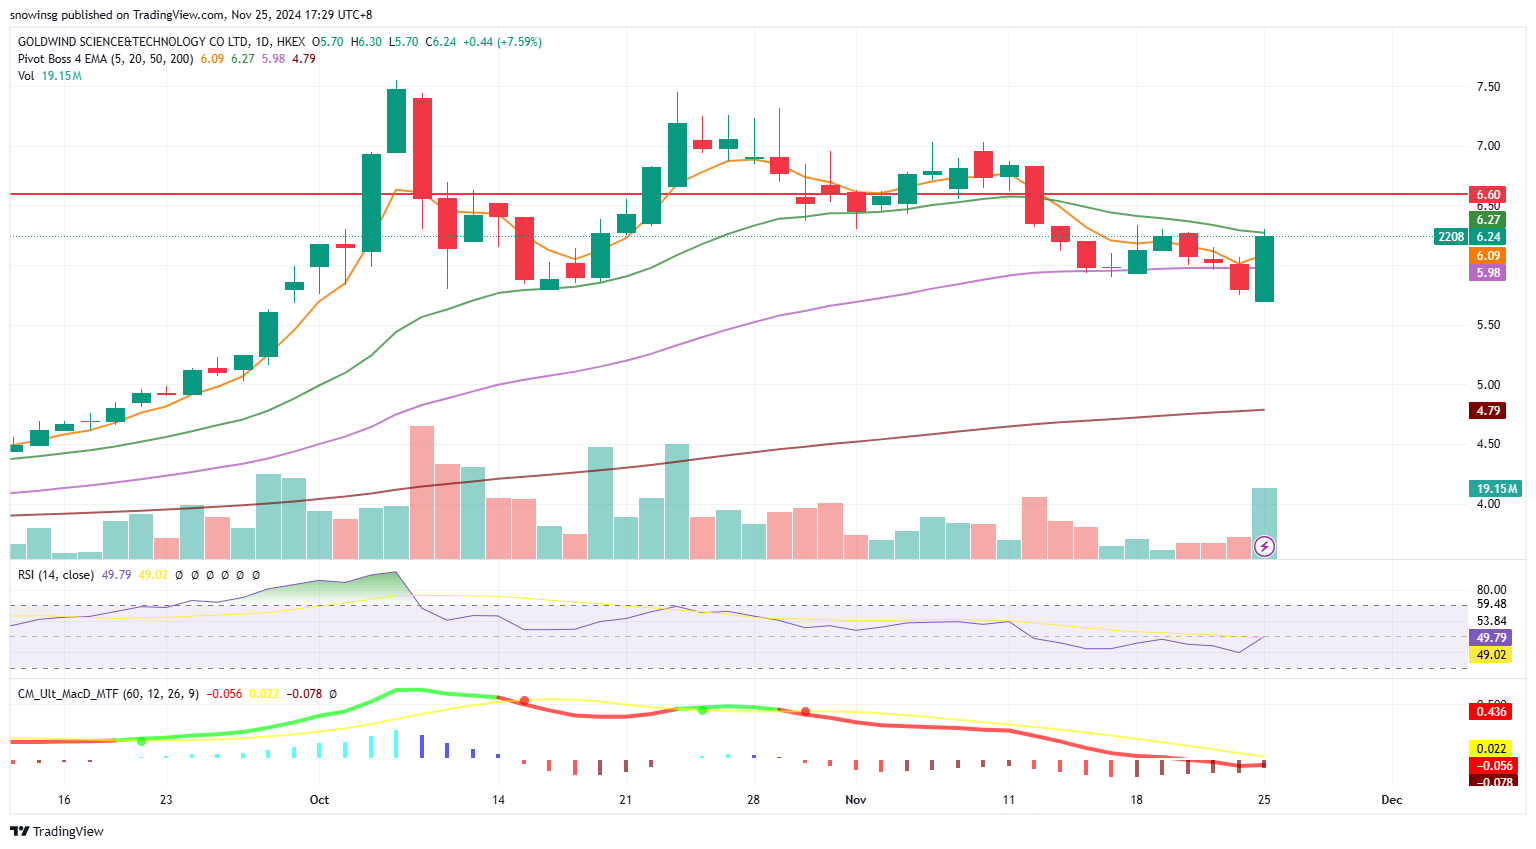The width and height of the screenshot is (1536, 849).
Task: Click the 5.50 price scale label
Action: tap(1488, 325)
